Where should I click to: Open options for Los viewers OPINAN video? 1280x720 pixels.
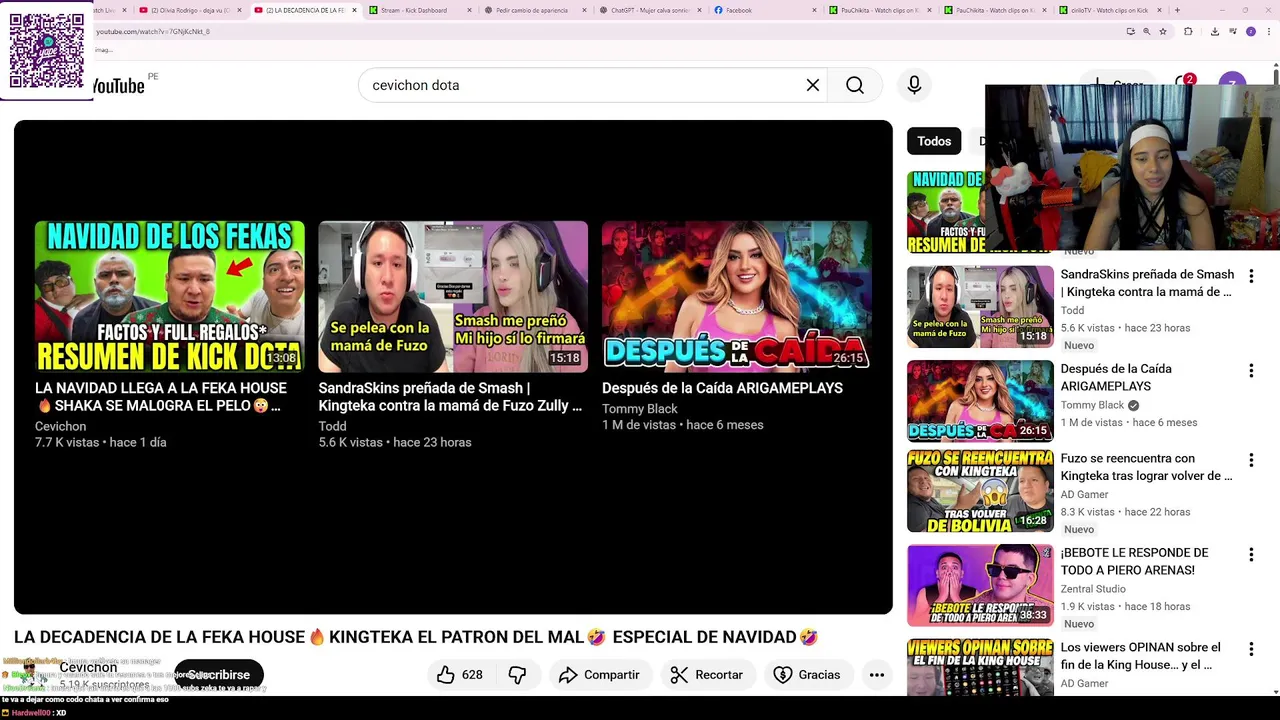(x=1251, y=649)
